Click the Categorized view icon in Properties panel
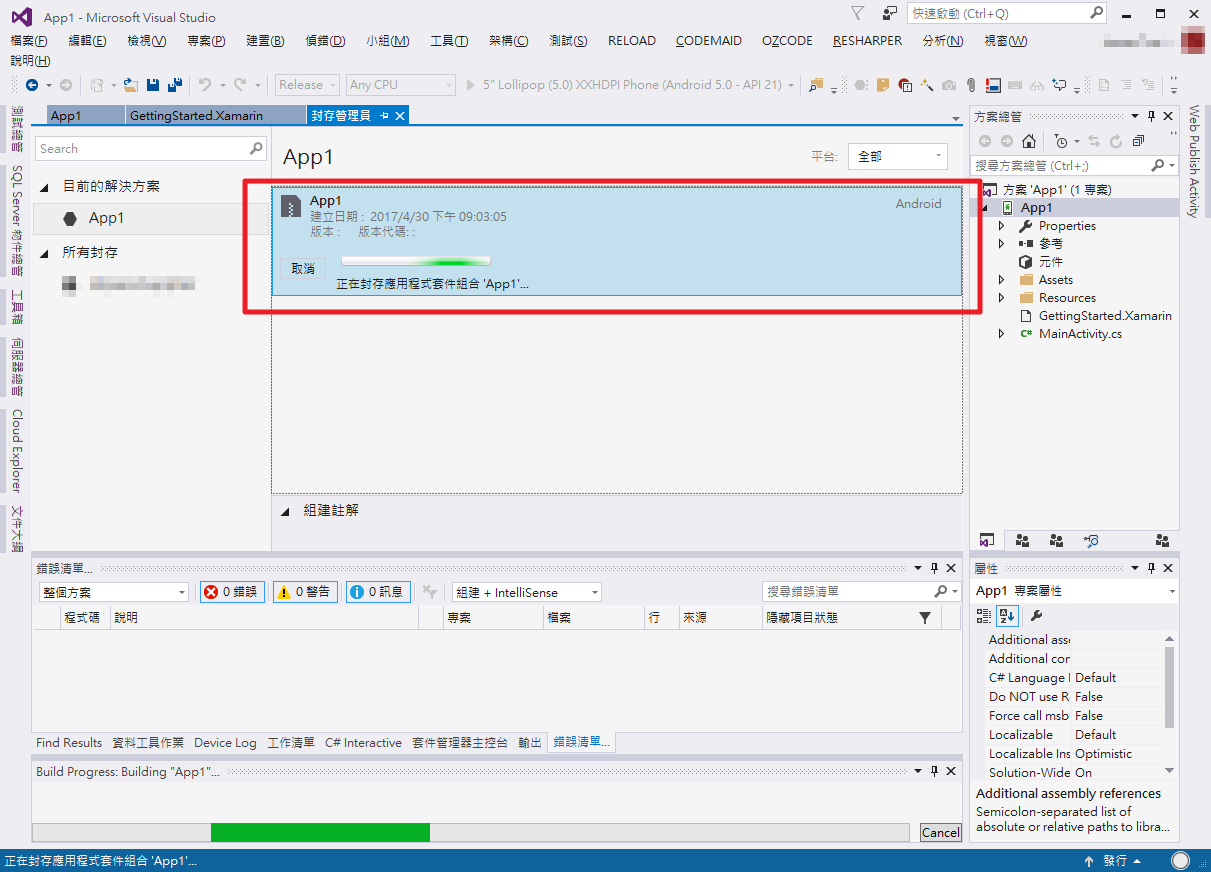This screenshot has width=1211, height=872. [x=983, y=615]
